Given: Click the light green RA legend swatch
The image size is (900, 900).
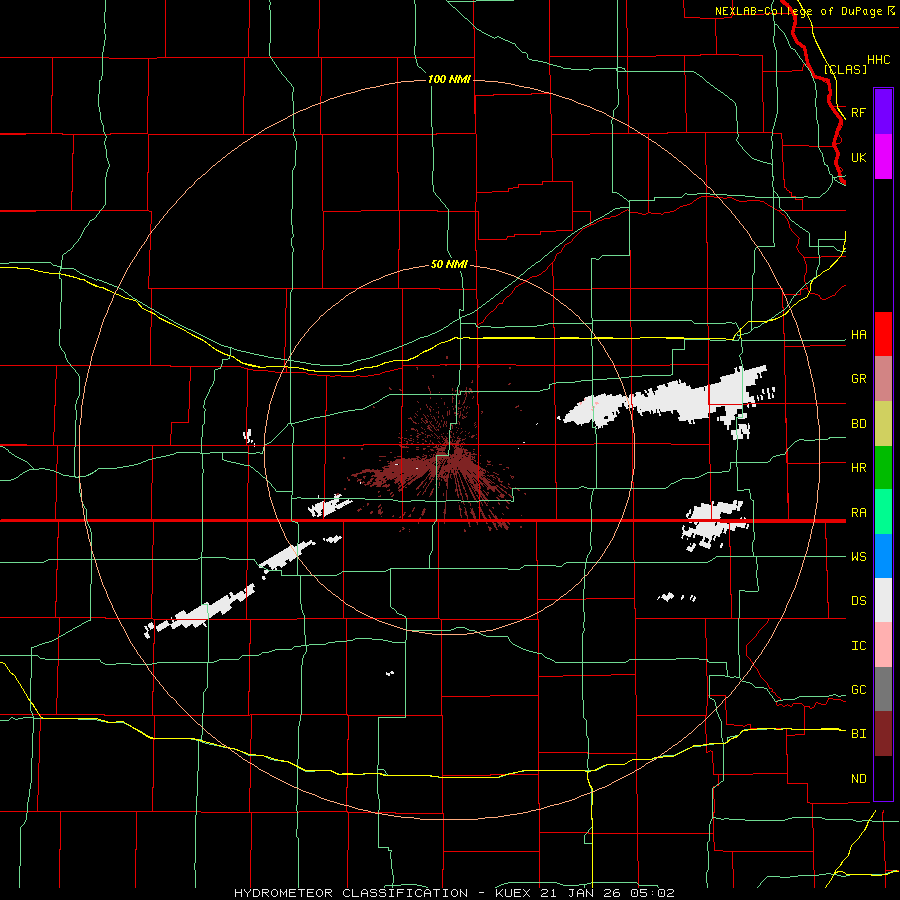Looking at the screenshot, I should click(883, 512).
